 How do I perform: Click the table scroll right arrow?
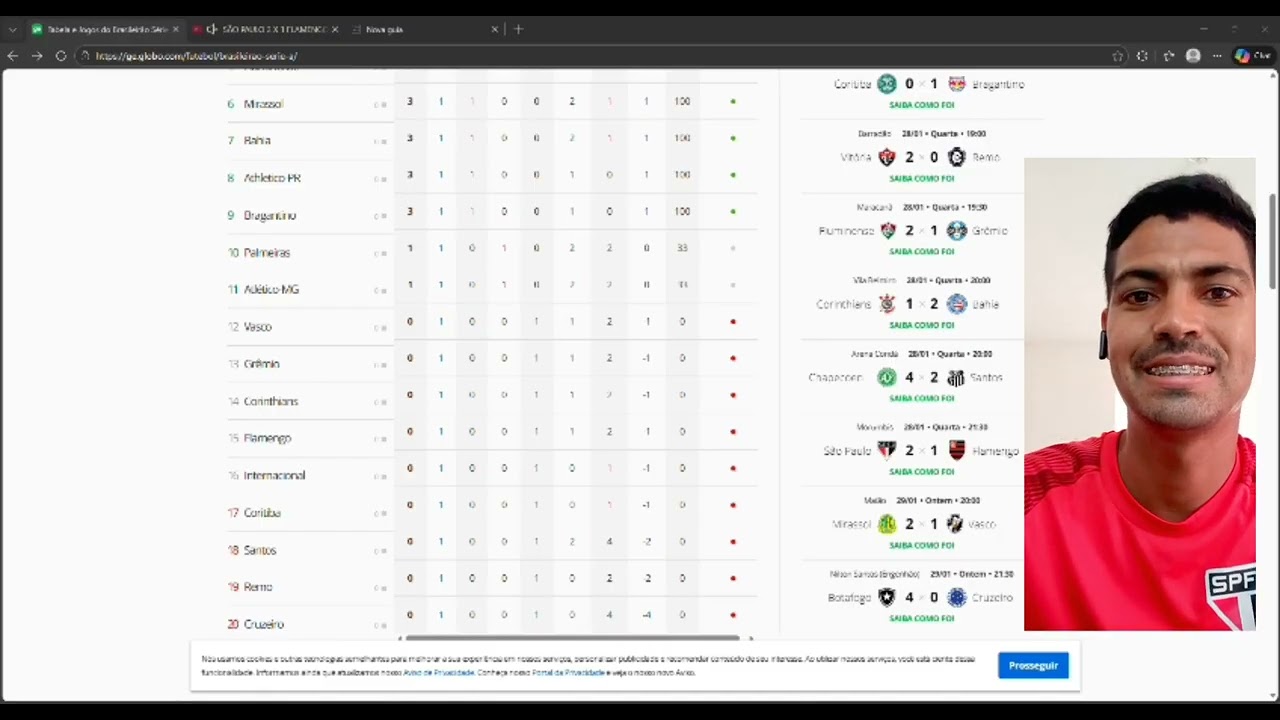click(751, 638)
